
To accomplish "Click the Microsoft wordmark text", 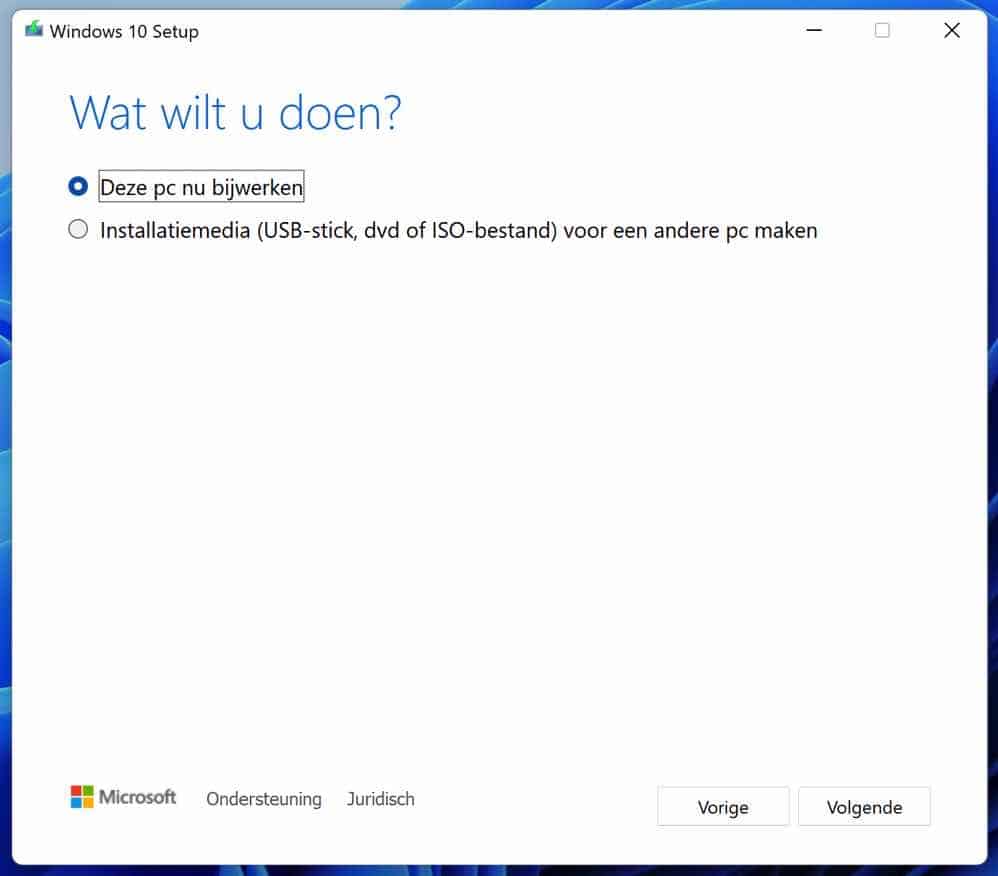I will click(x=137, y=797).
